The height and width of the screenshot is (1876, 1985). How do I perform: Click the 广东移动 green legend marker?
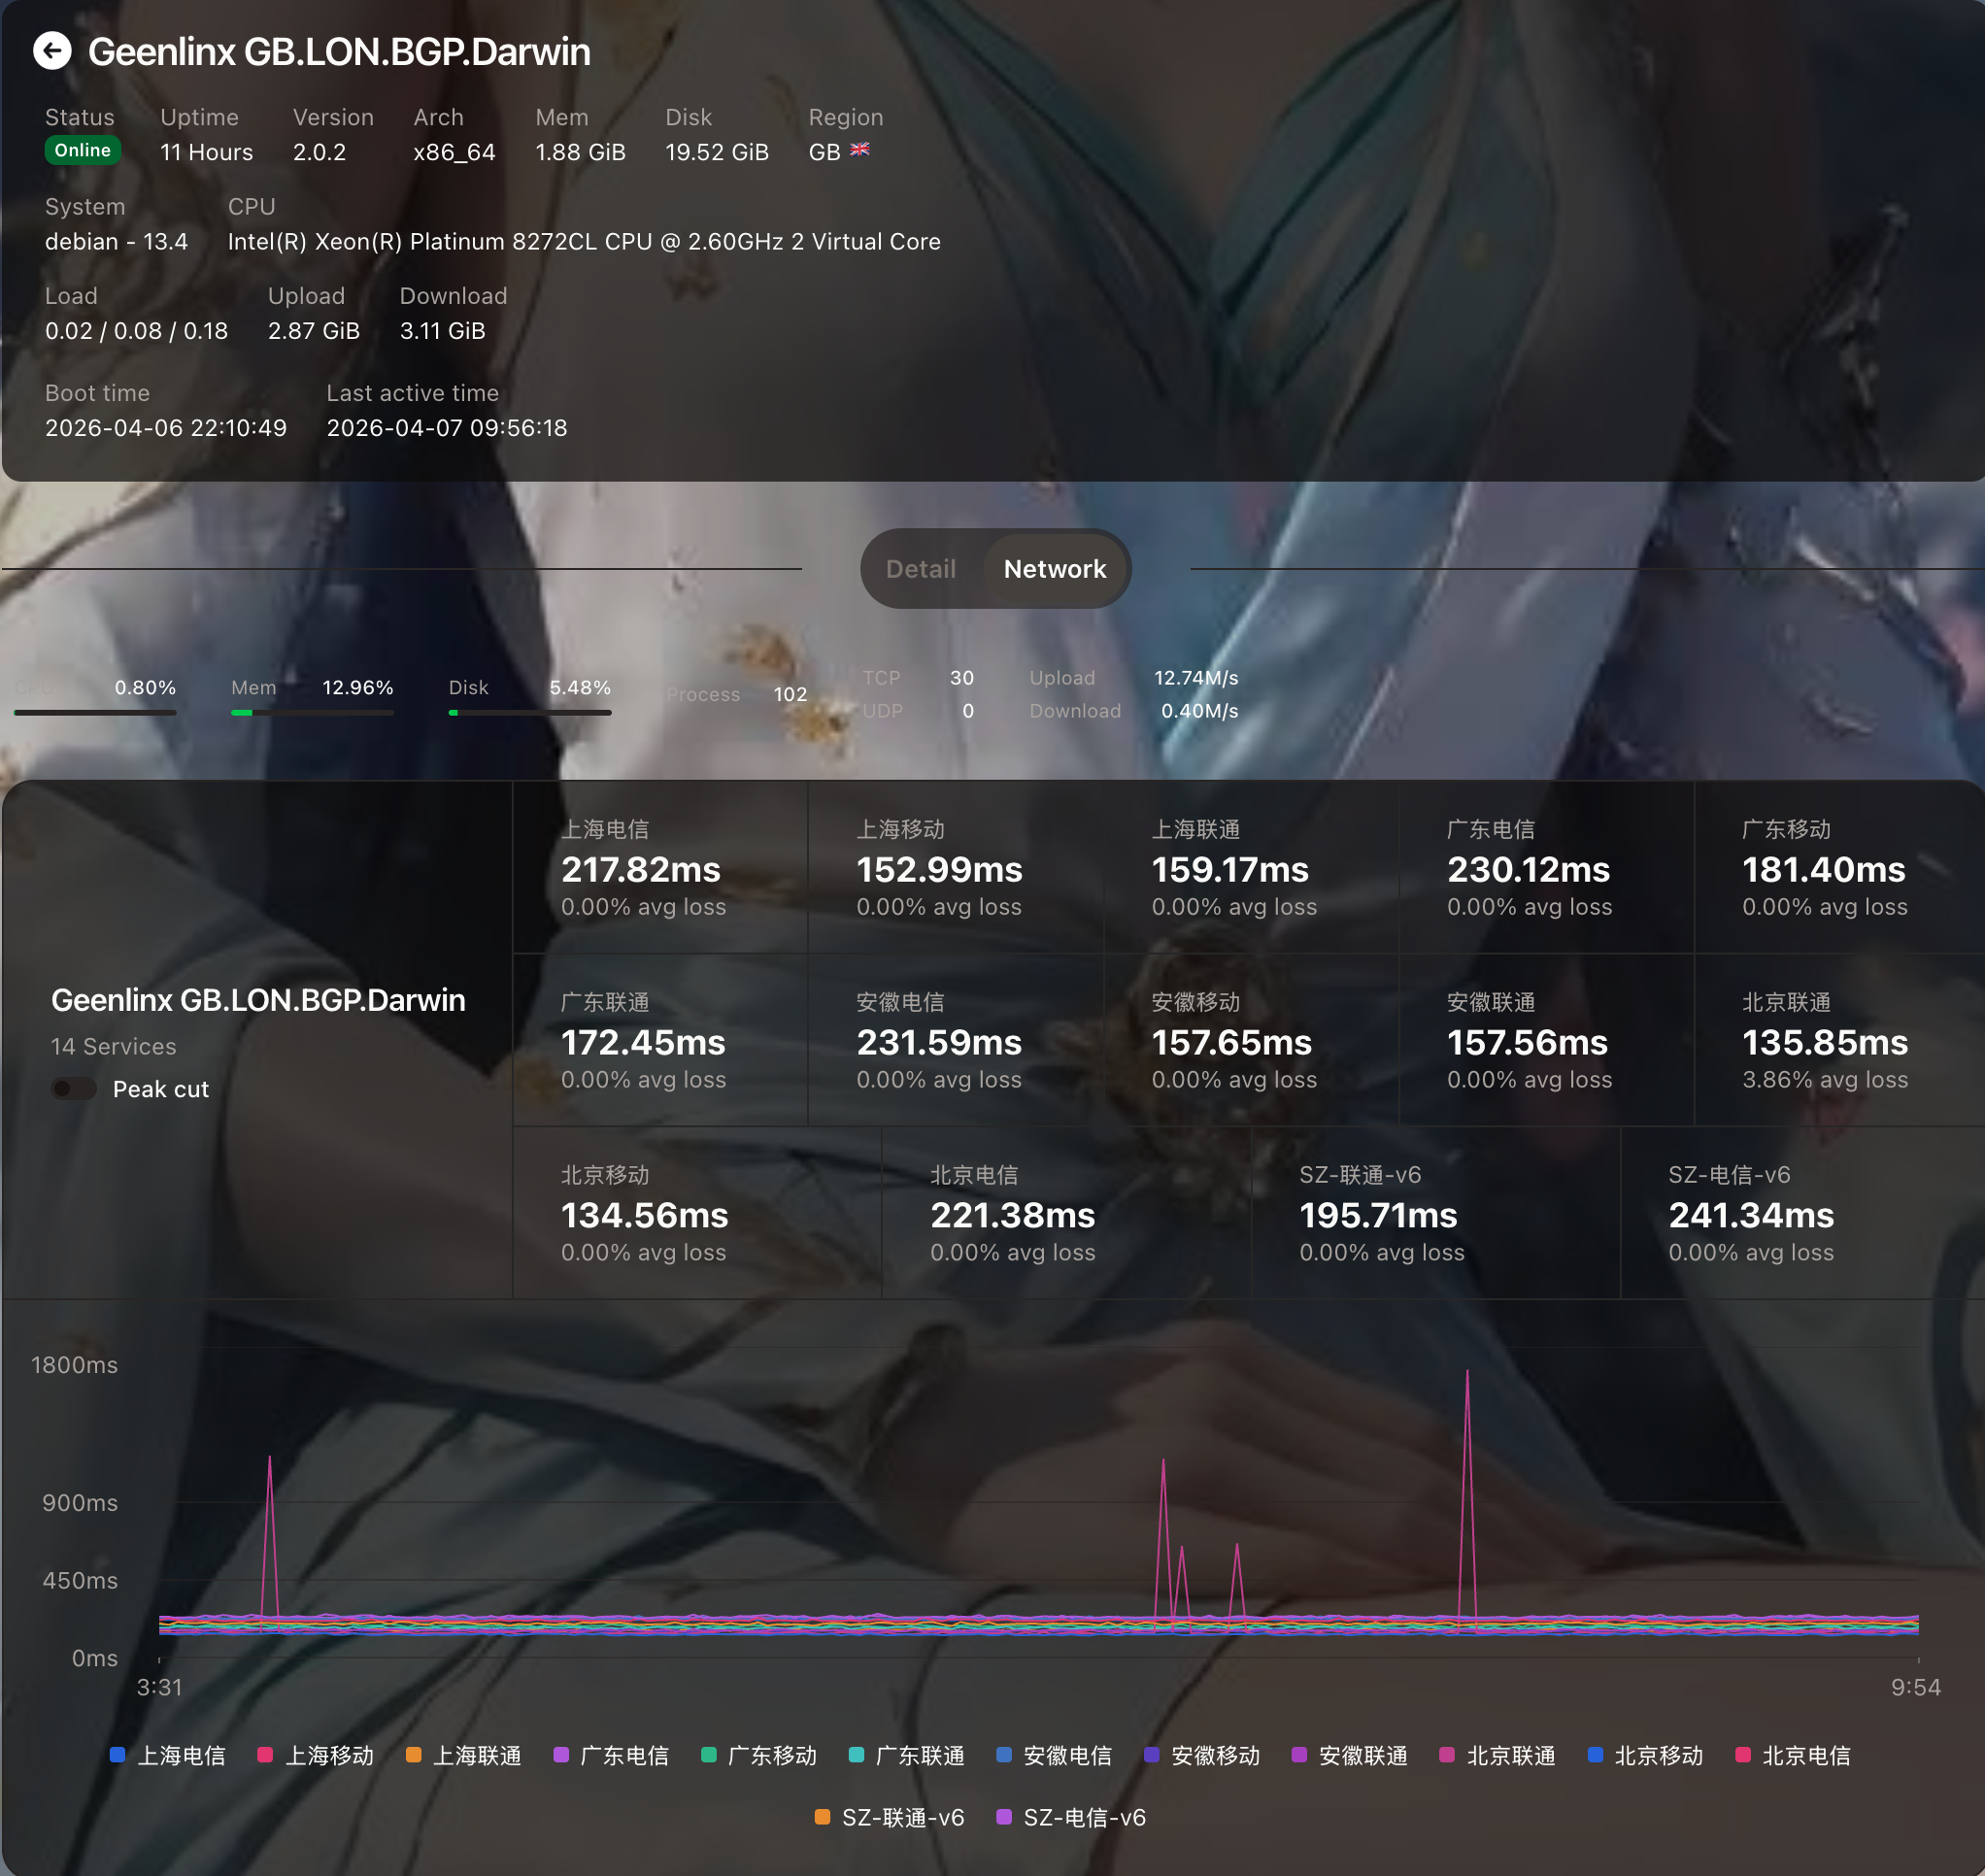pyautogui.click(x=709, y=1755)
